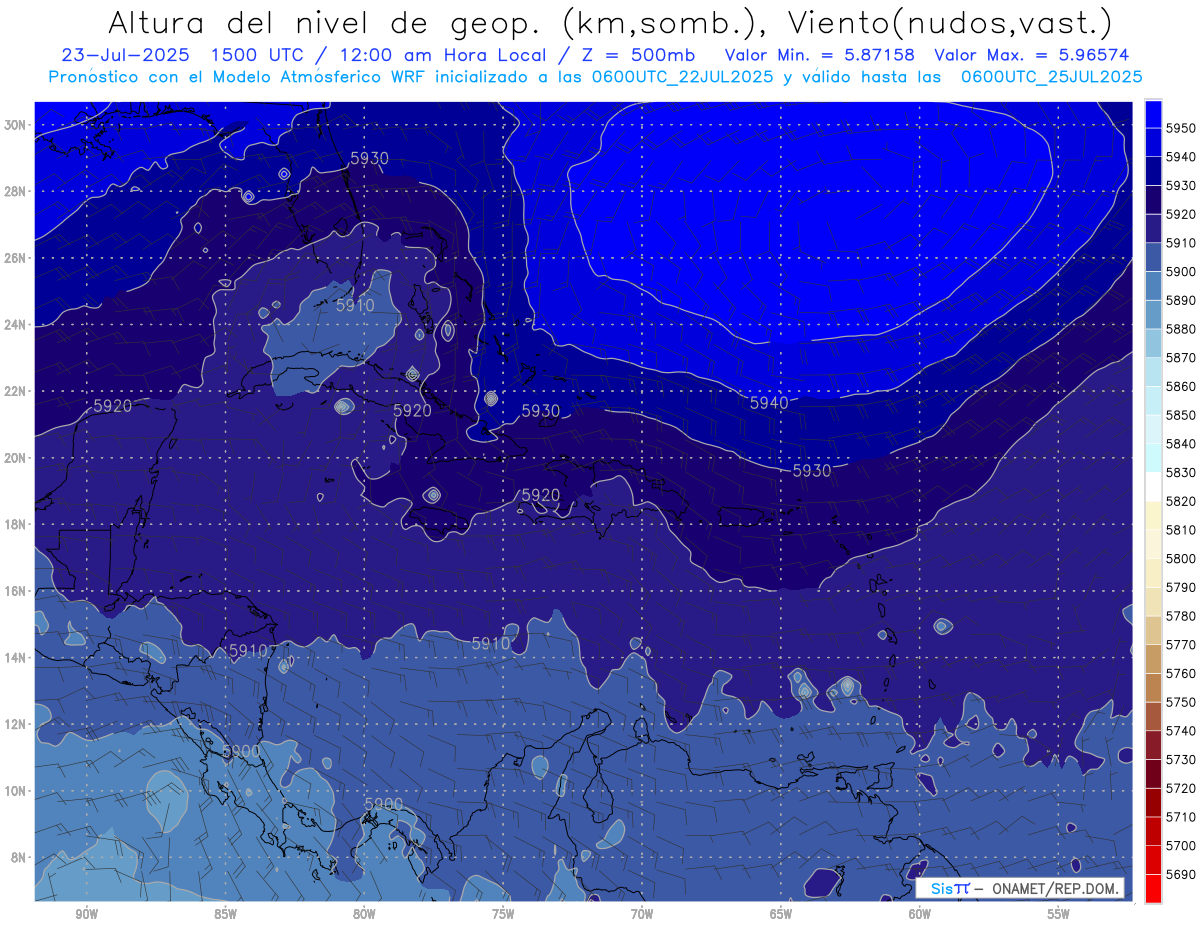The image size is (1200, 927).
Task: Click the '0600UTC_25JUL2025' valid-until time
Action: (x=1051, y=76)
